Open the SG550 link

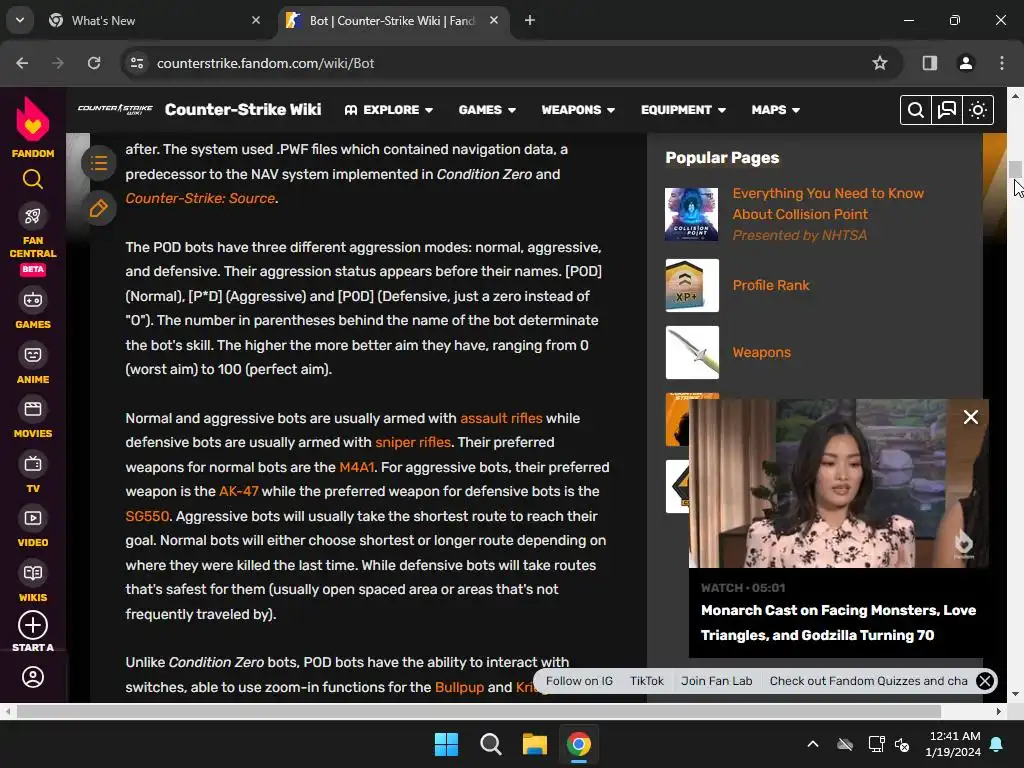pos(147,516)
